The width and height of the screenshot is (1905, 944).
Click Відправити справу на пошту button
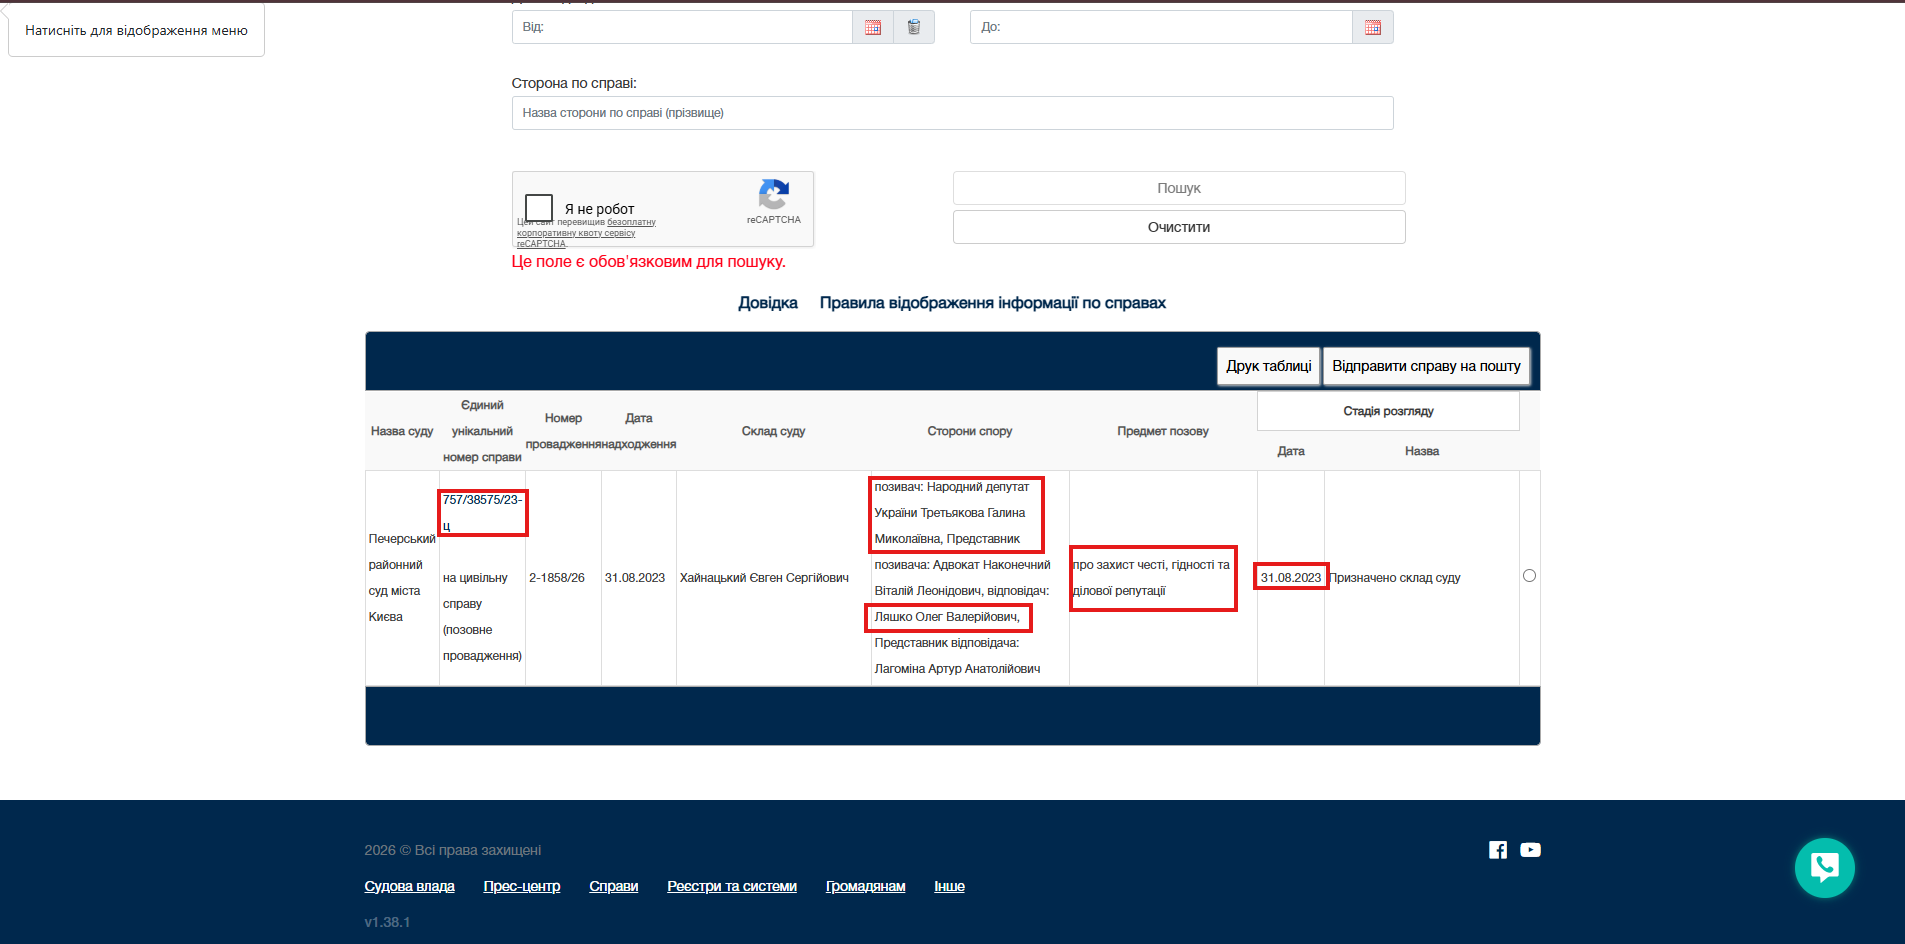pyautogui.click(x=1426, y=366)
